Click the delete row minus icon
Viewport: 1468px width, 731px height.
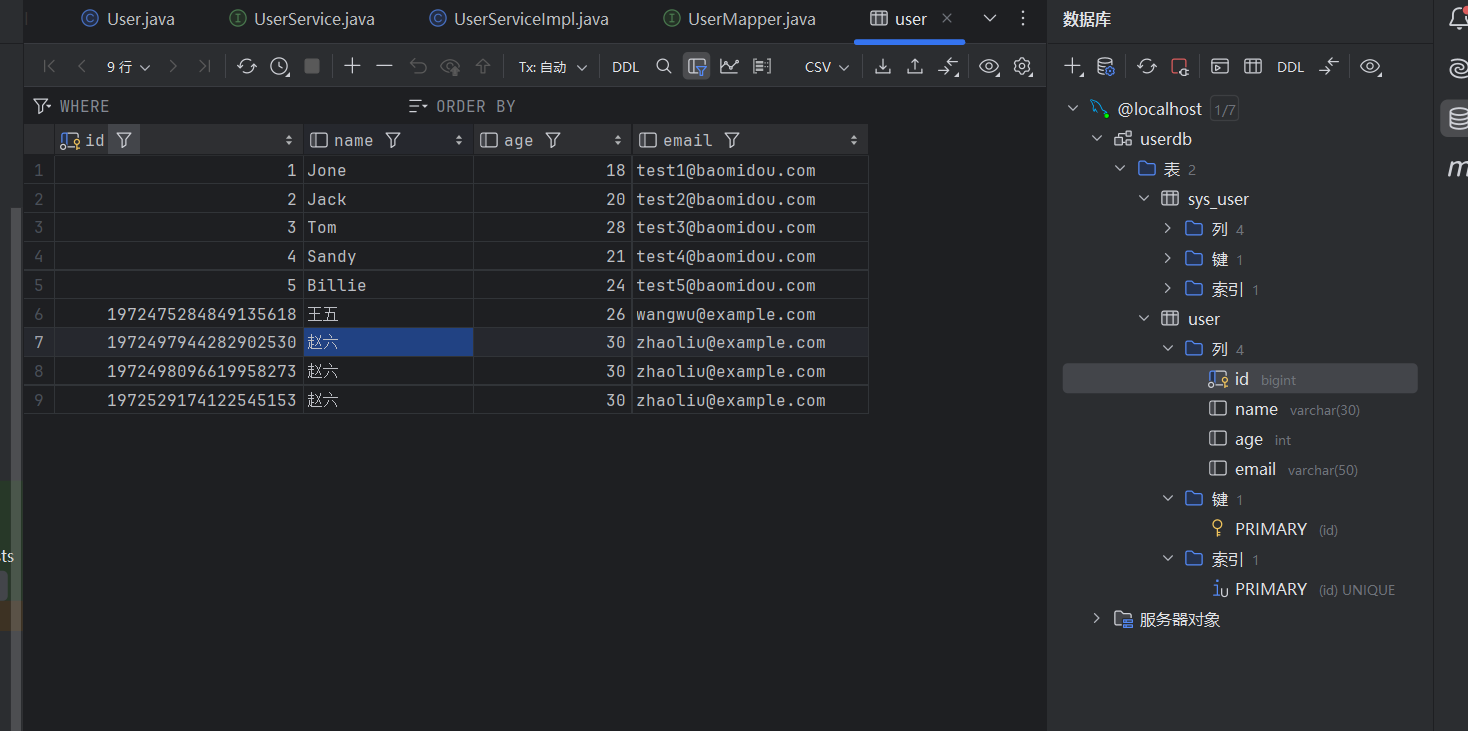coord(384,66)
